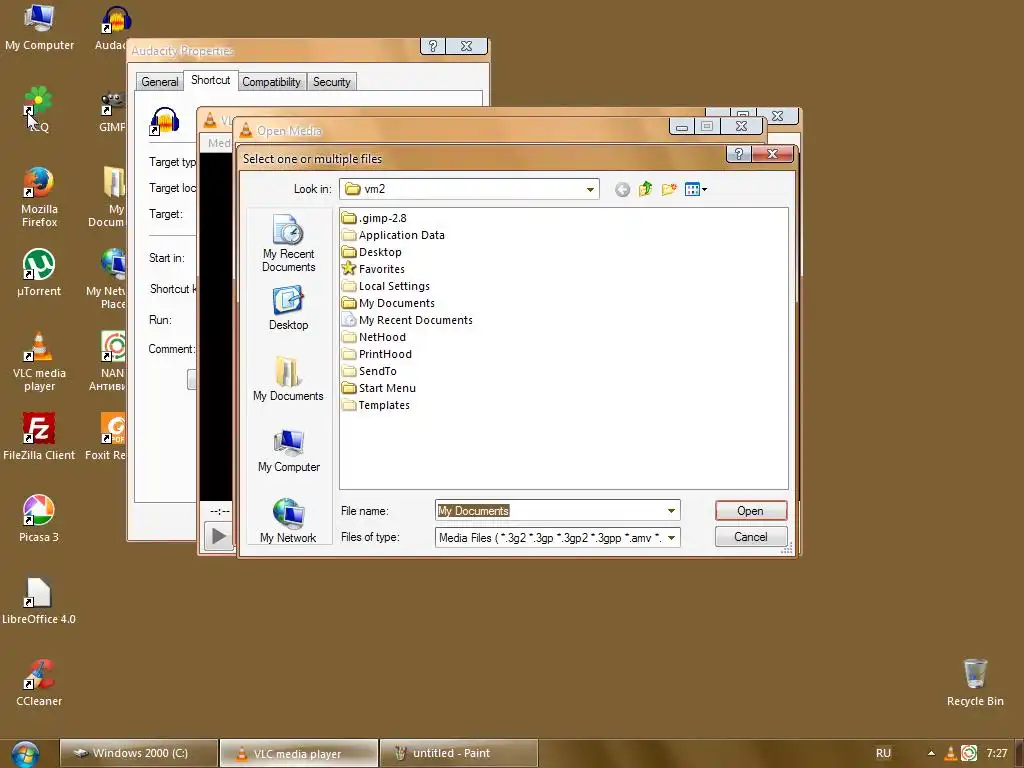1024x768 pixels.
Task: Switch to the Shortcut tab in Audacity Properties
Action: [x=210, y=80]
